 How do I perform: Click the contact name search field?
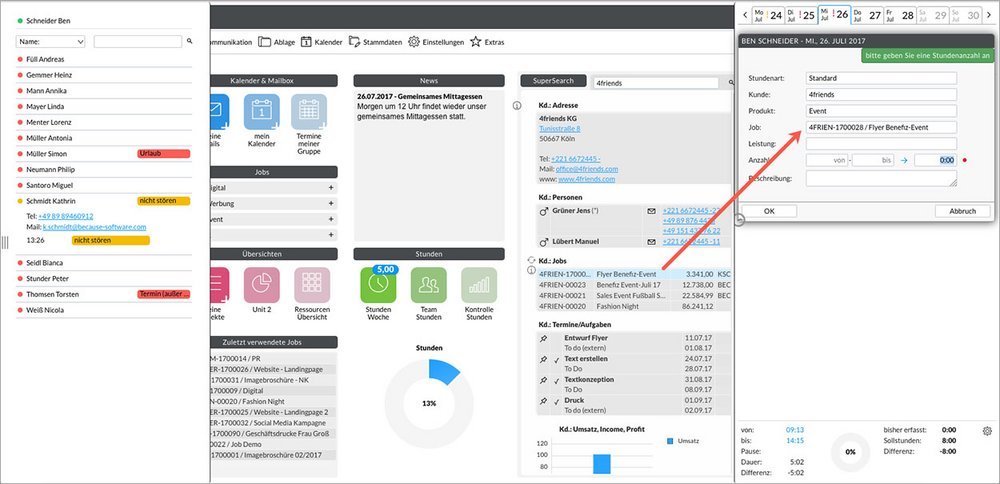tap(138, 41)
